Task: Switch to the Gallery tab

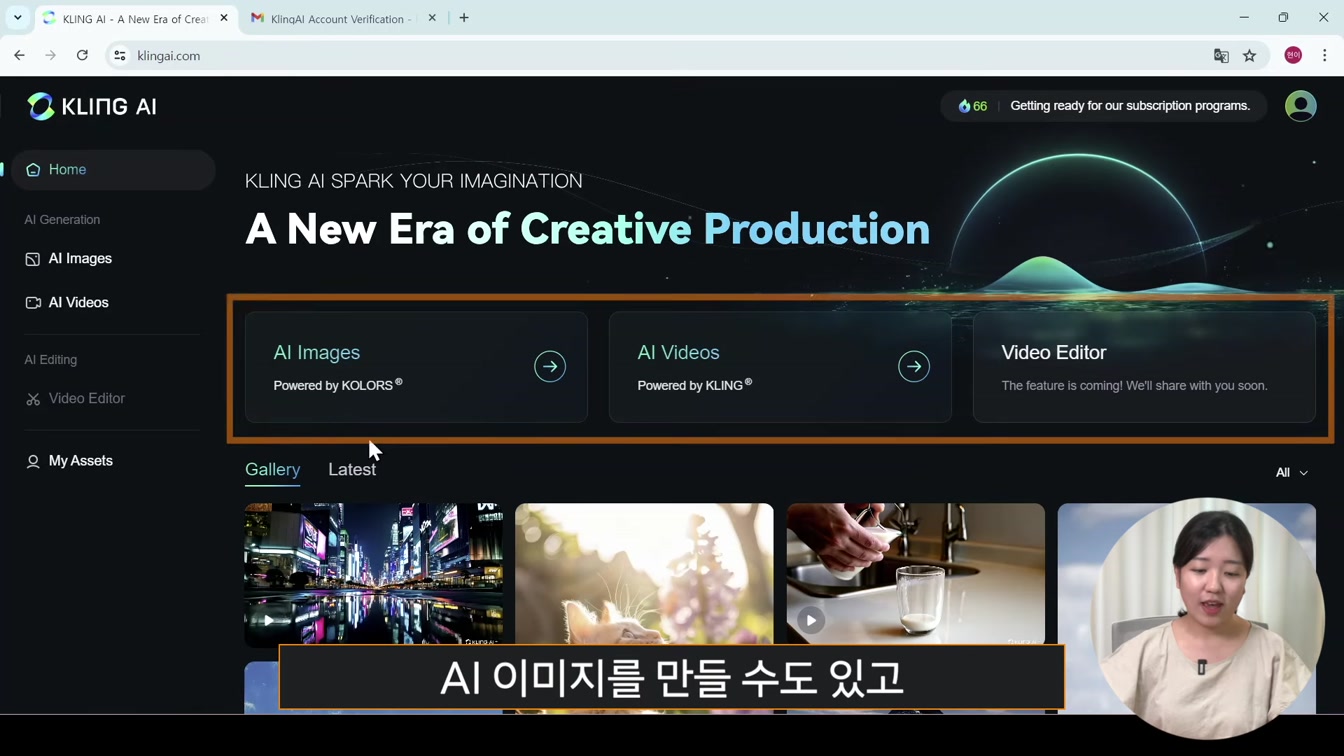Action: tap(272, 470)
